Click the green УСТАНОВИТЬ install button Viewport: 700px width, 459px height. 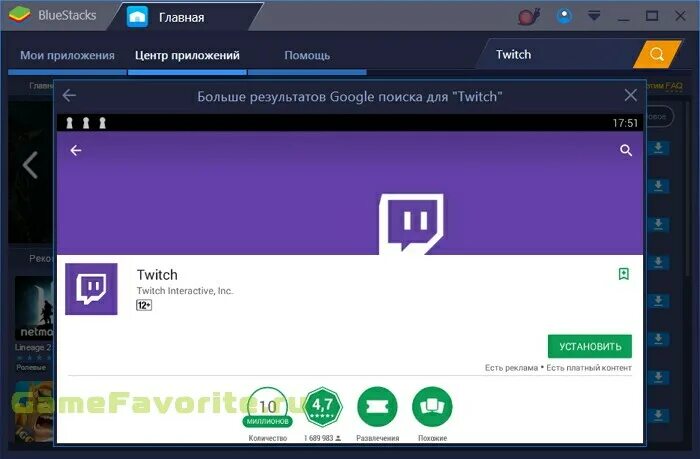click(590, 346)
